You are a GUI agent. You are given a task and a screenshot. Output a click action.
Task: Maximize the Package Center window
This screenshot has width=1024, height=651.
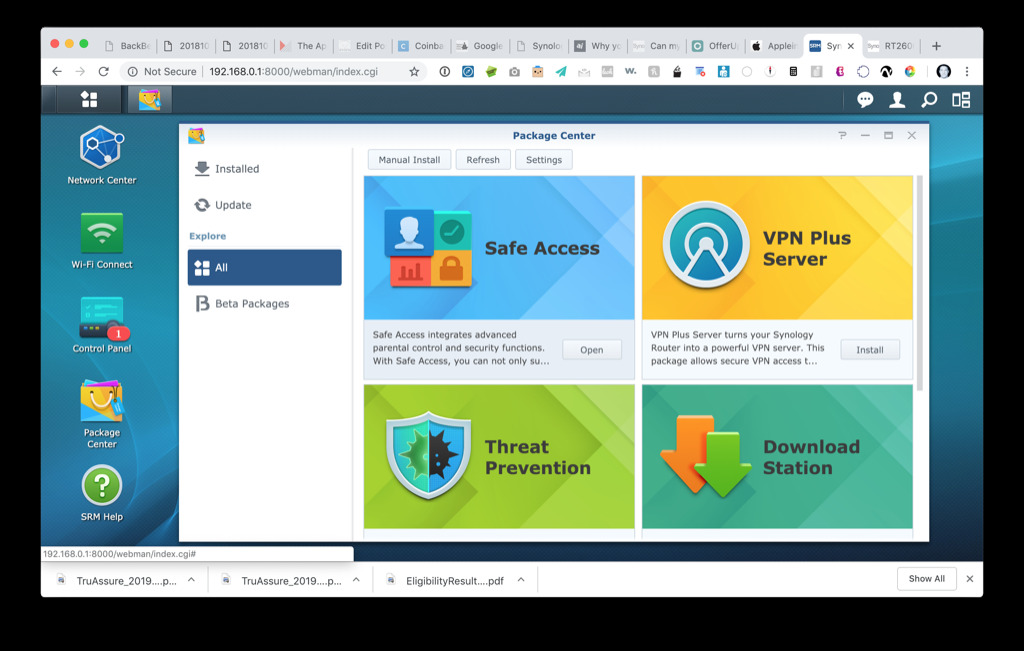[x=888, y=135]
